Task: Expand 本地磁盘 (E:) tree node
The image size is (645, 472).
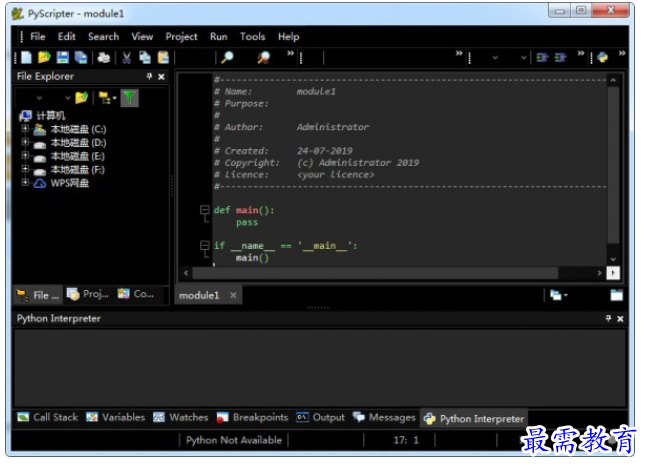Action: (x=26, y=156)
